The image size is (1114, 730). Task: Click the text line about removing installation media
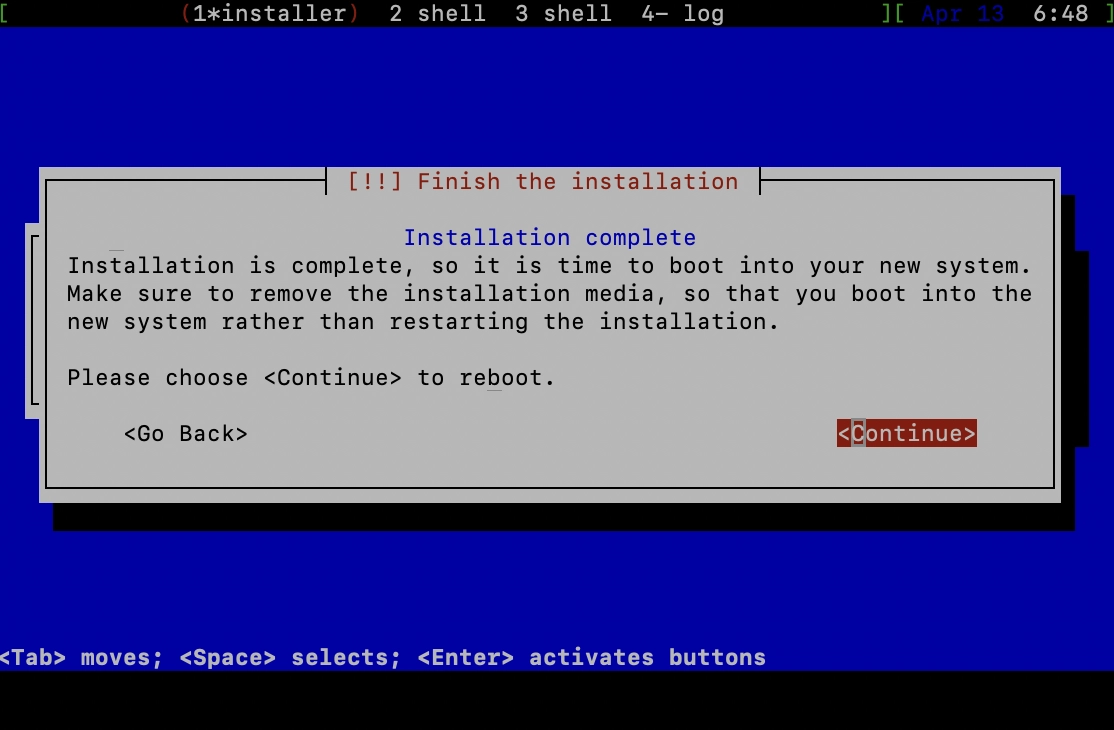(x=549, y=293)
